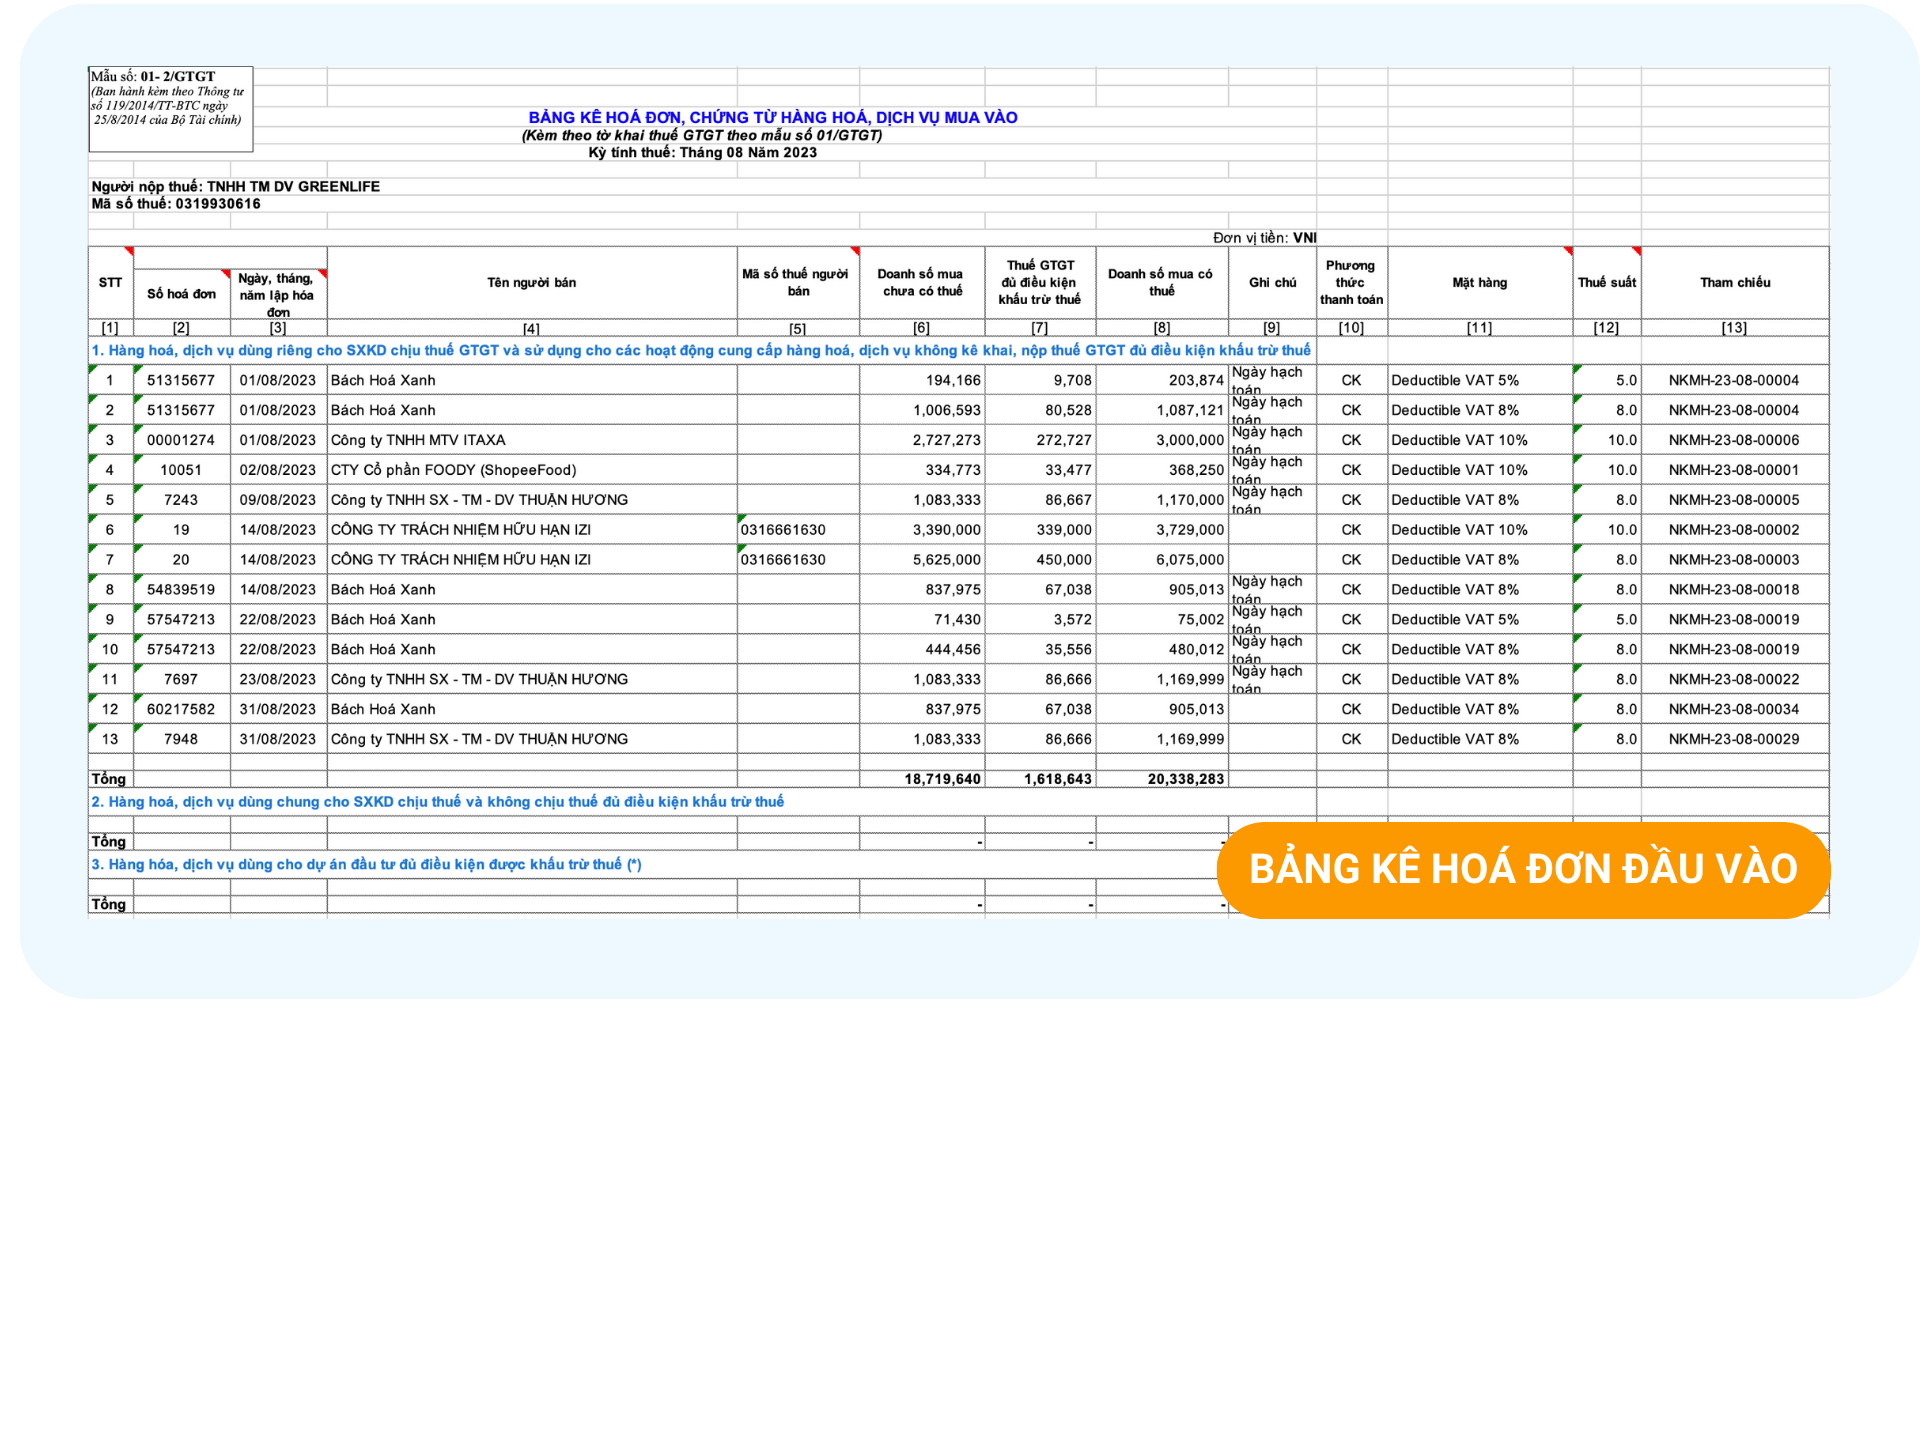Select the 'Mẫu số: 01-2/GTGT' form box
Image resolution: width=1920 pixels, height=1440 pixels.
[170, 108]
